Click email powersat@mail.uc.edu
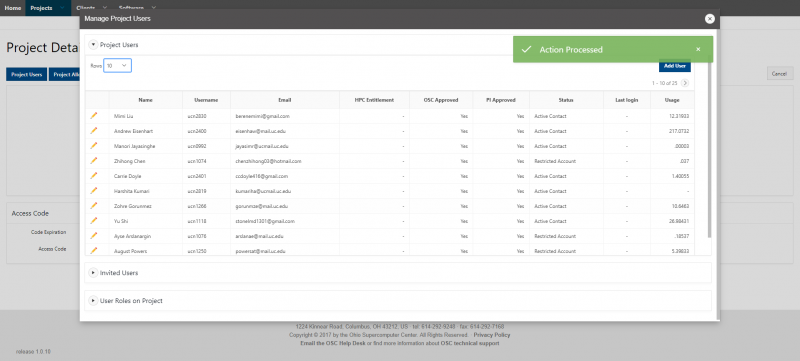This screenshot has width=800, height=361. tap(260, 251)
